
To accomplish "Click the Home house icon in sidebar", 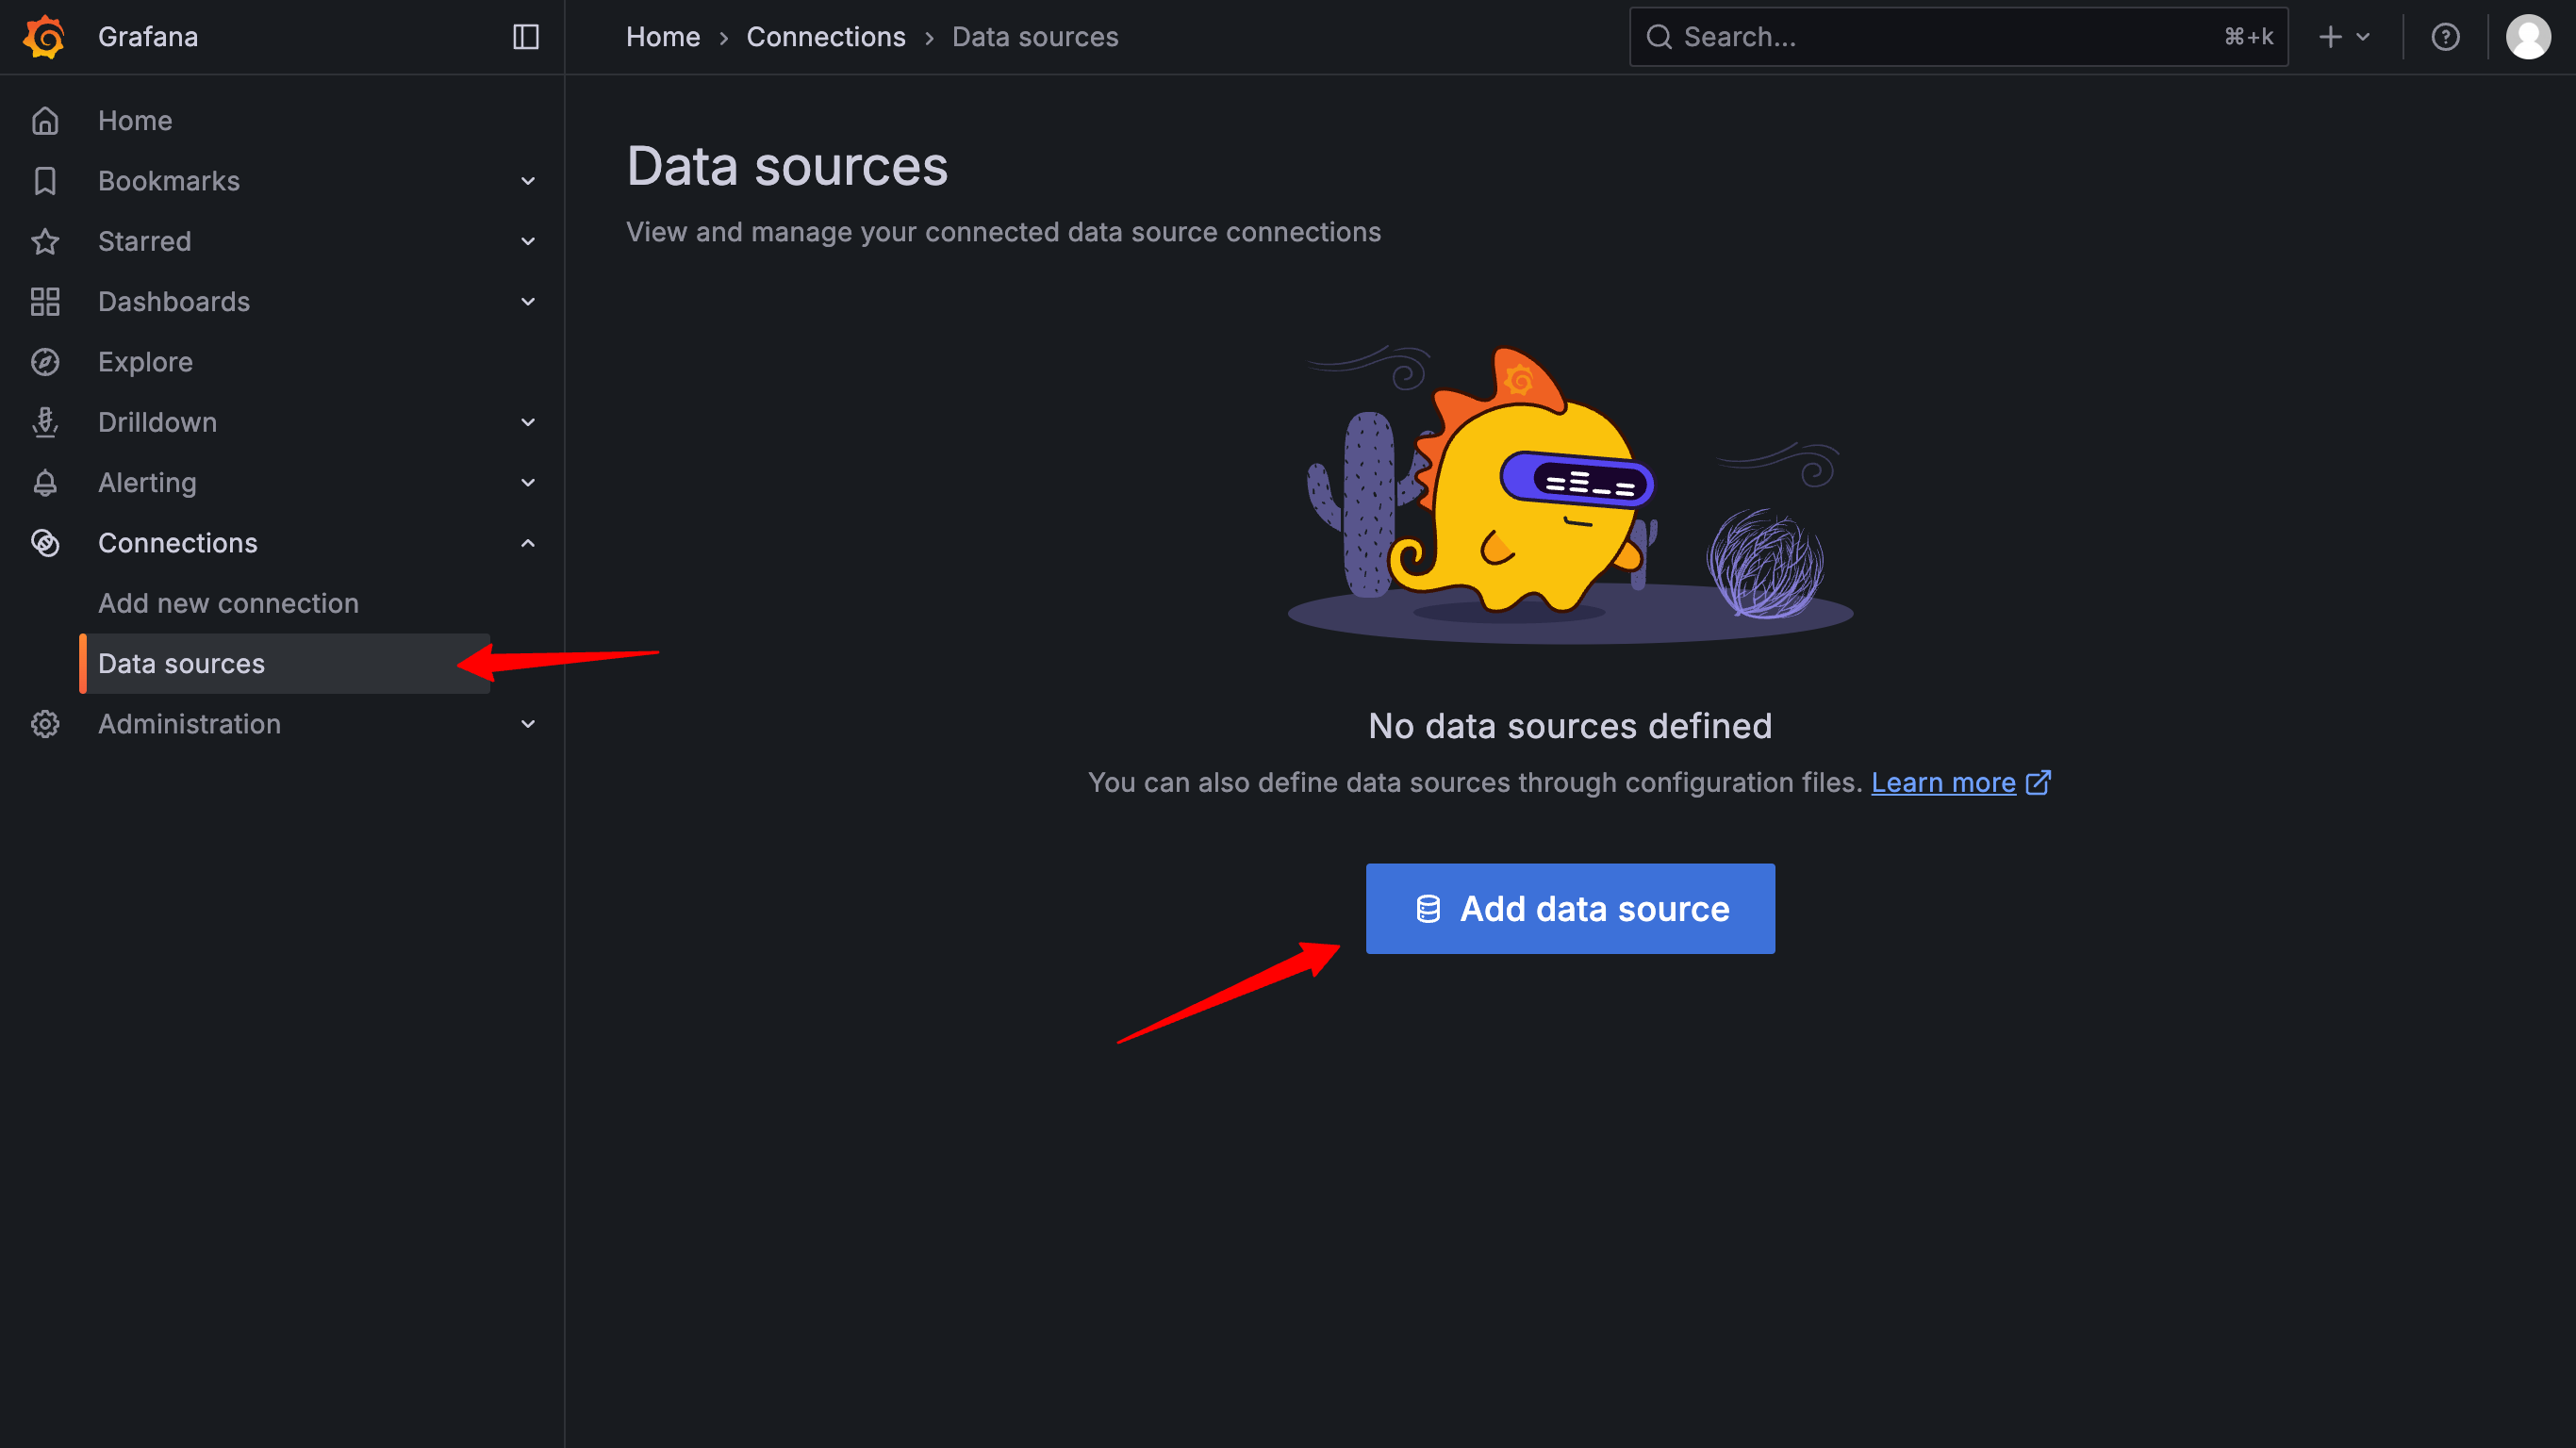I will (x=45, y=121).
